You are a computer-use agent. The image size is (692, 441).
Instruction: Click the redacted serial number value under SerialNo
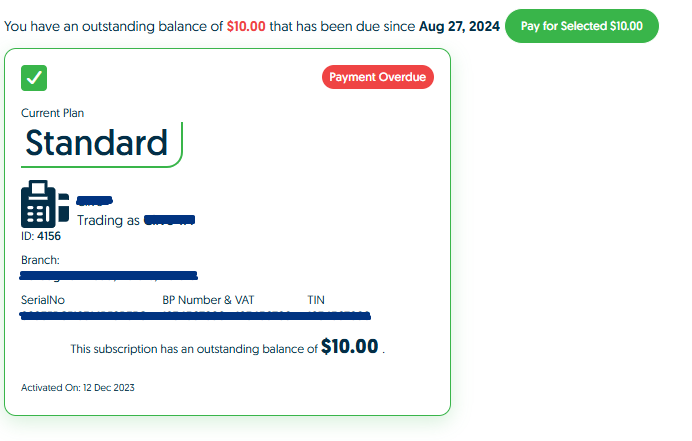(x=82, y=314)
